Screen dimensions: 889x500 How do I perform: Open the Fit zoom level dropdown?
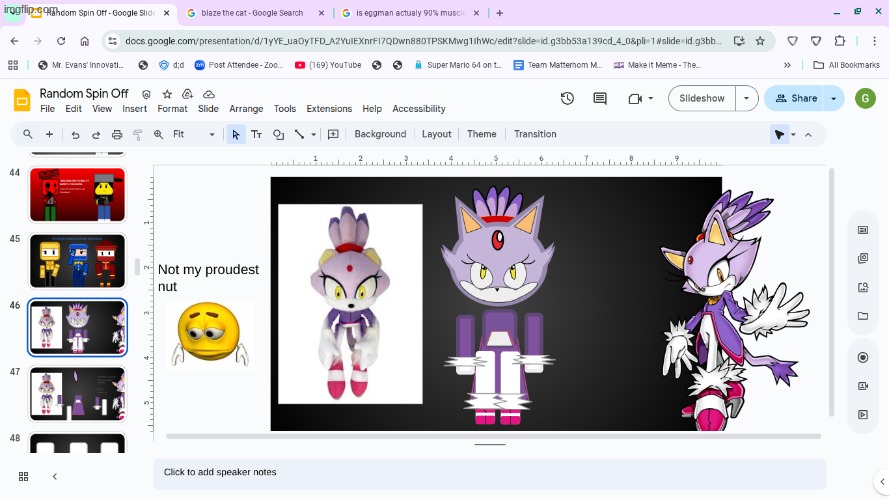[x=193, y=134]
